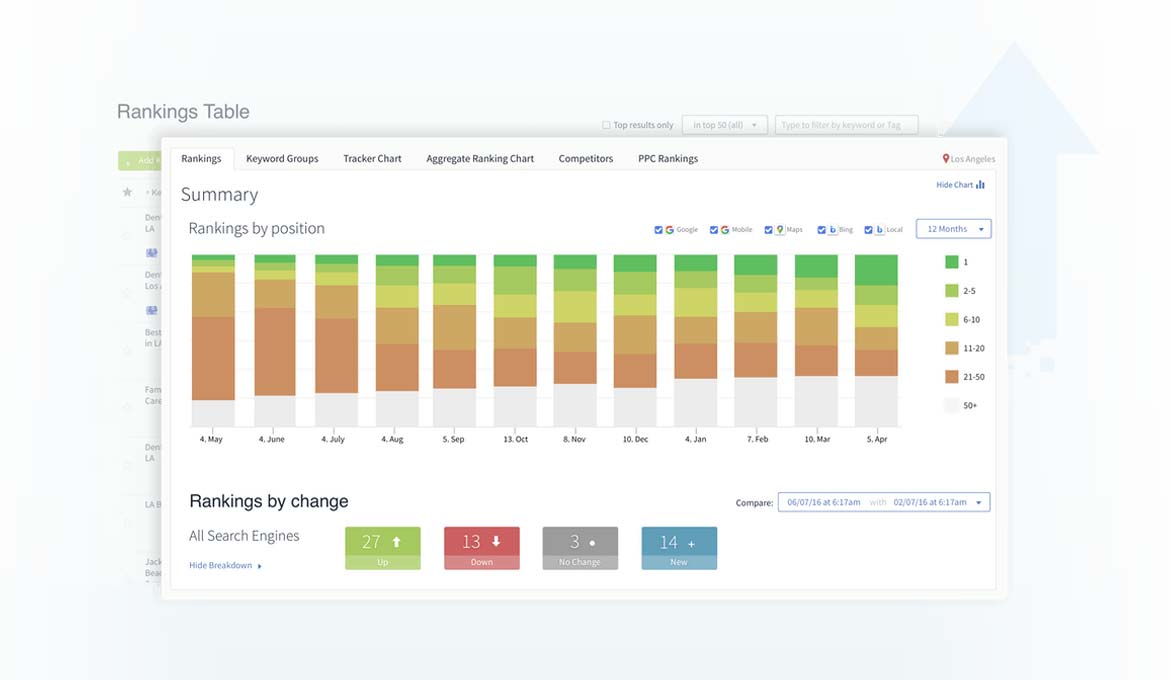Click the Hide Breakdown link
Image resolution: width=1170 pixels, height=680 pixels.
[x=224, y=566]
